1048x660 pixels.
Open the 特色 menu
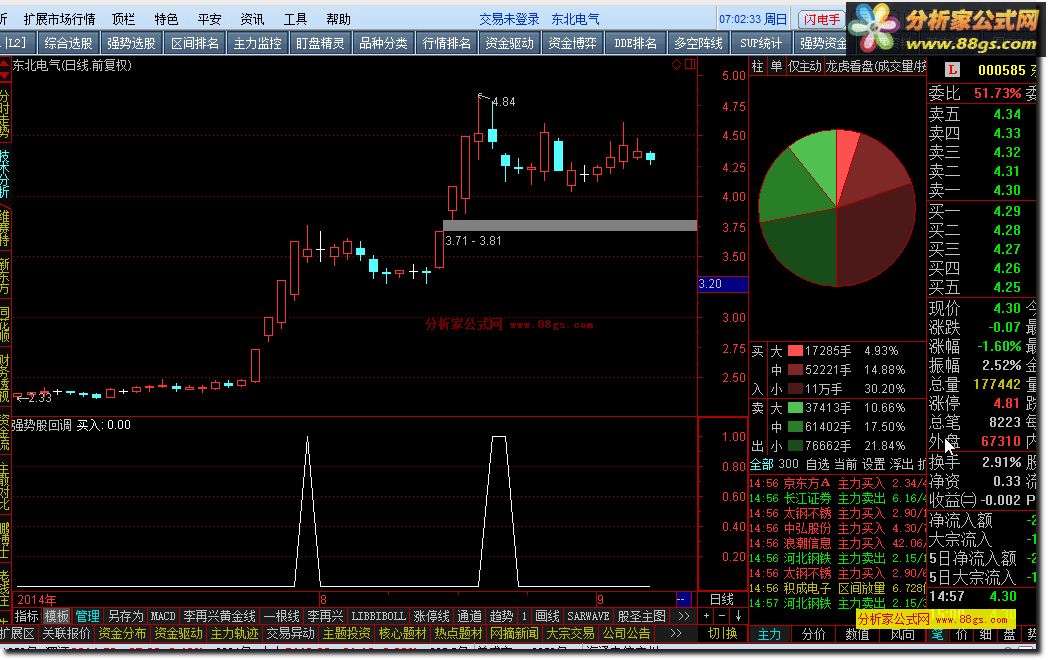166,19
